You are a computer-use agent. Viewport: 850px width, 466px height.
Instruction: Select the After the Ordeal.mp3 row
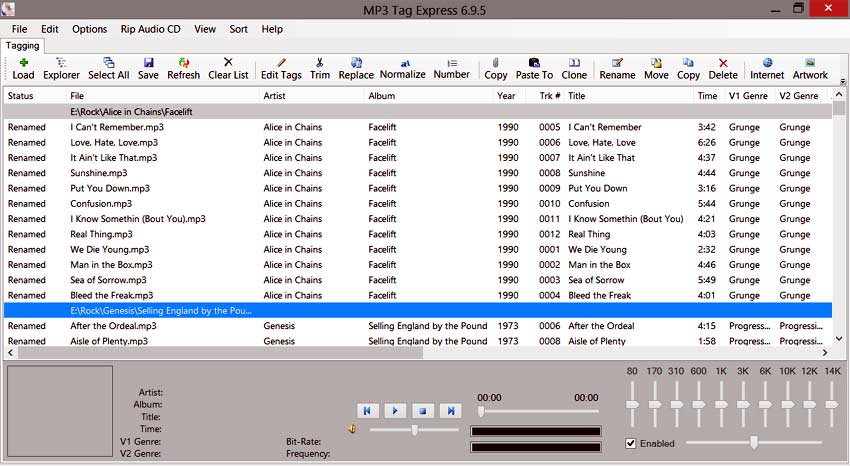click(418, 326)
